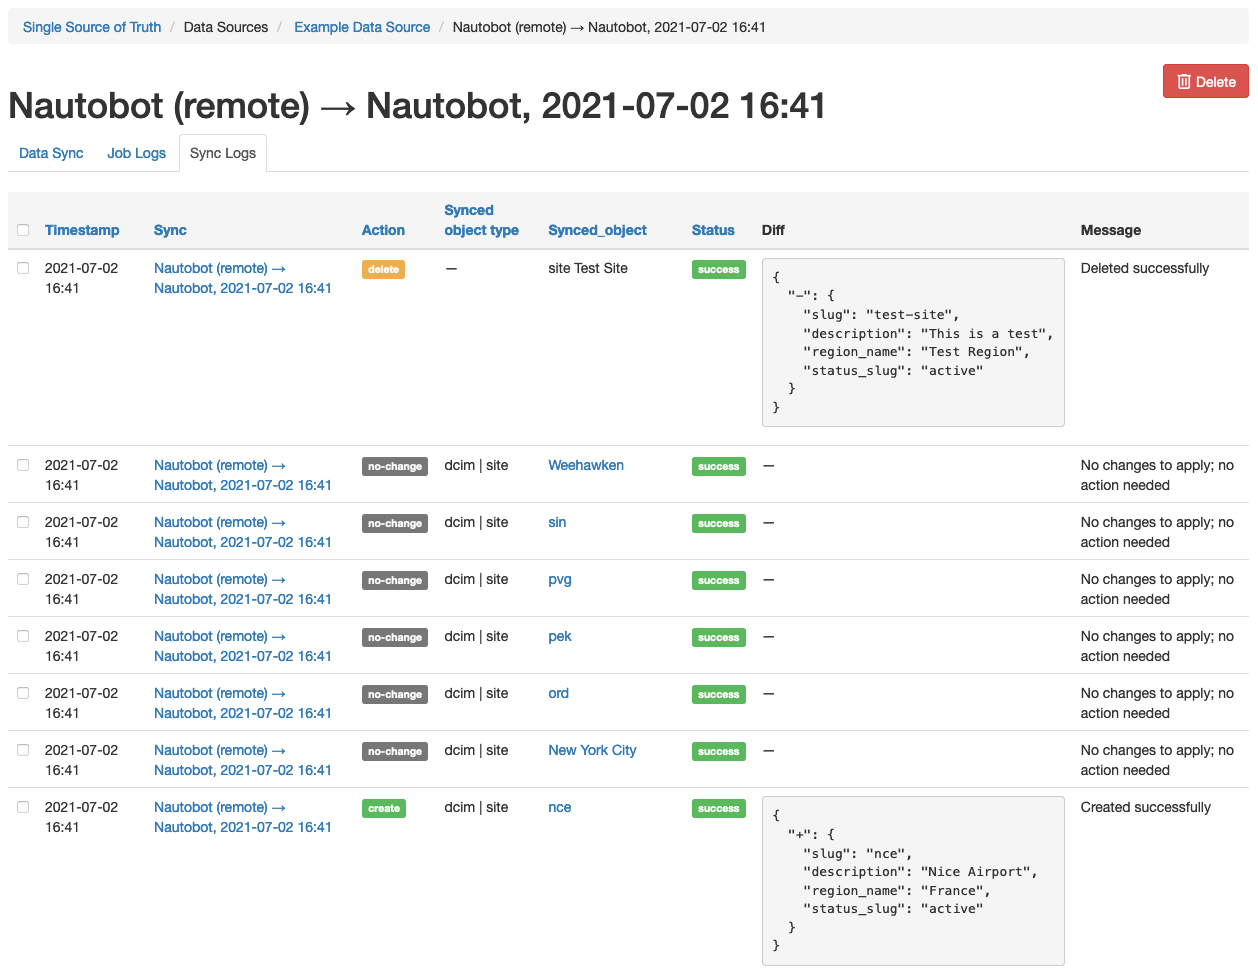Open the Weehawken synced object
Screen dimensions: 1258x974
585,465
